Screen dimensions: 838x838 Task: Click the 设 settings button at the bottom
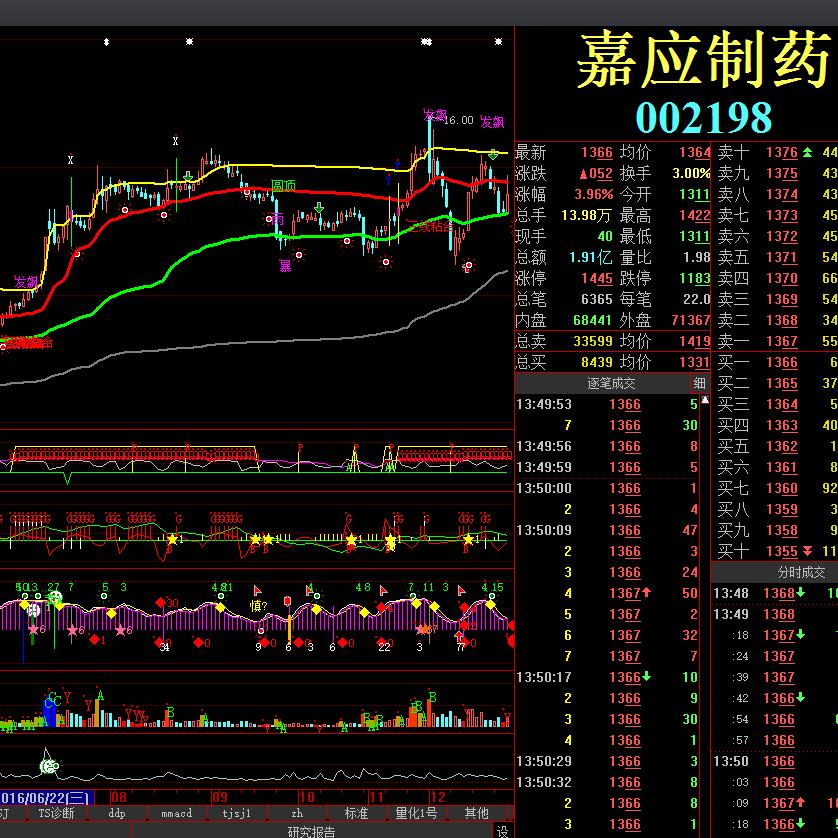pyautogui.click(x=502, y=831)
